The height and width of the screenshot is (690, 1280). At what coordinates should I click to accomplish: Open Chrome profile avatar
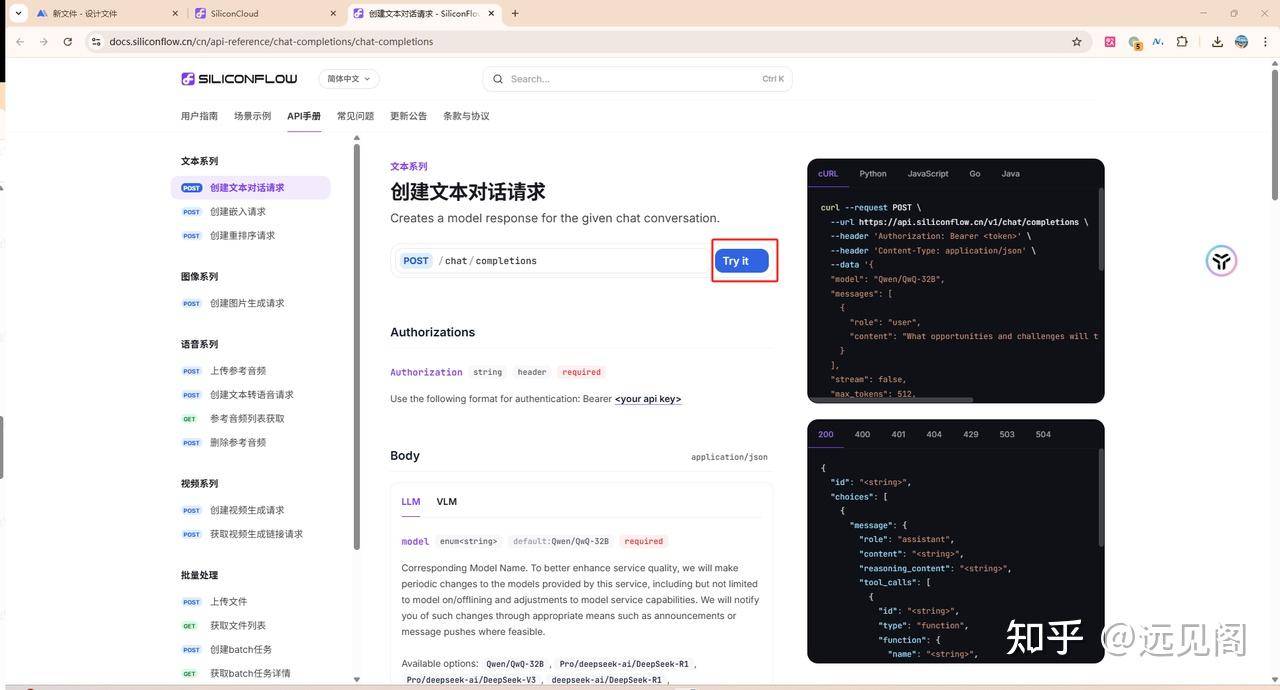1241,42
